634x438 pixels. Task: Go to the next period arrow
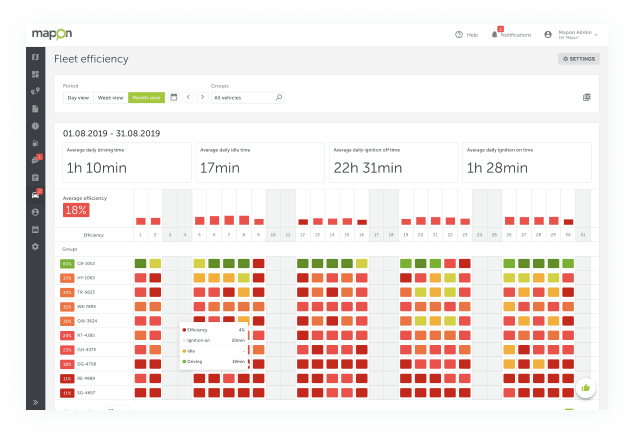pos(202,98)
